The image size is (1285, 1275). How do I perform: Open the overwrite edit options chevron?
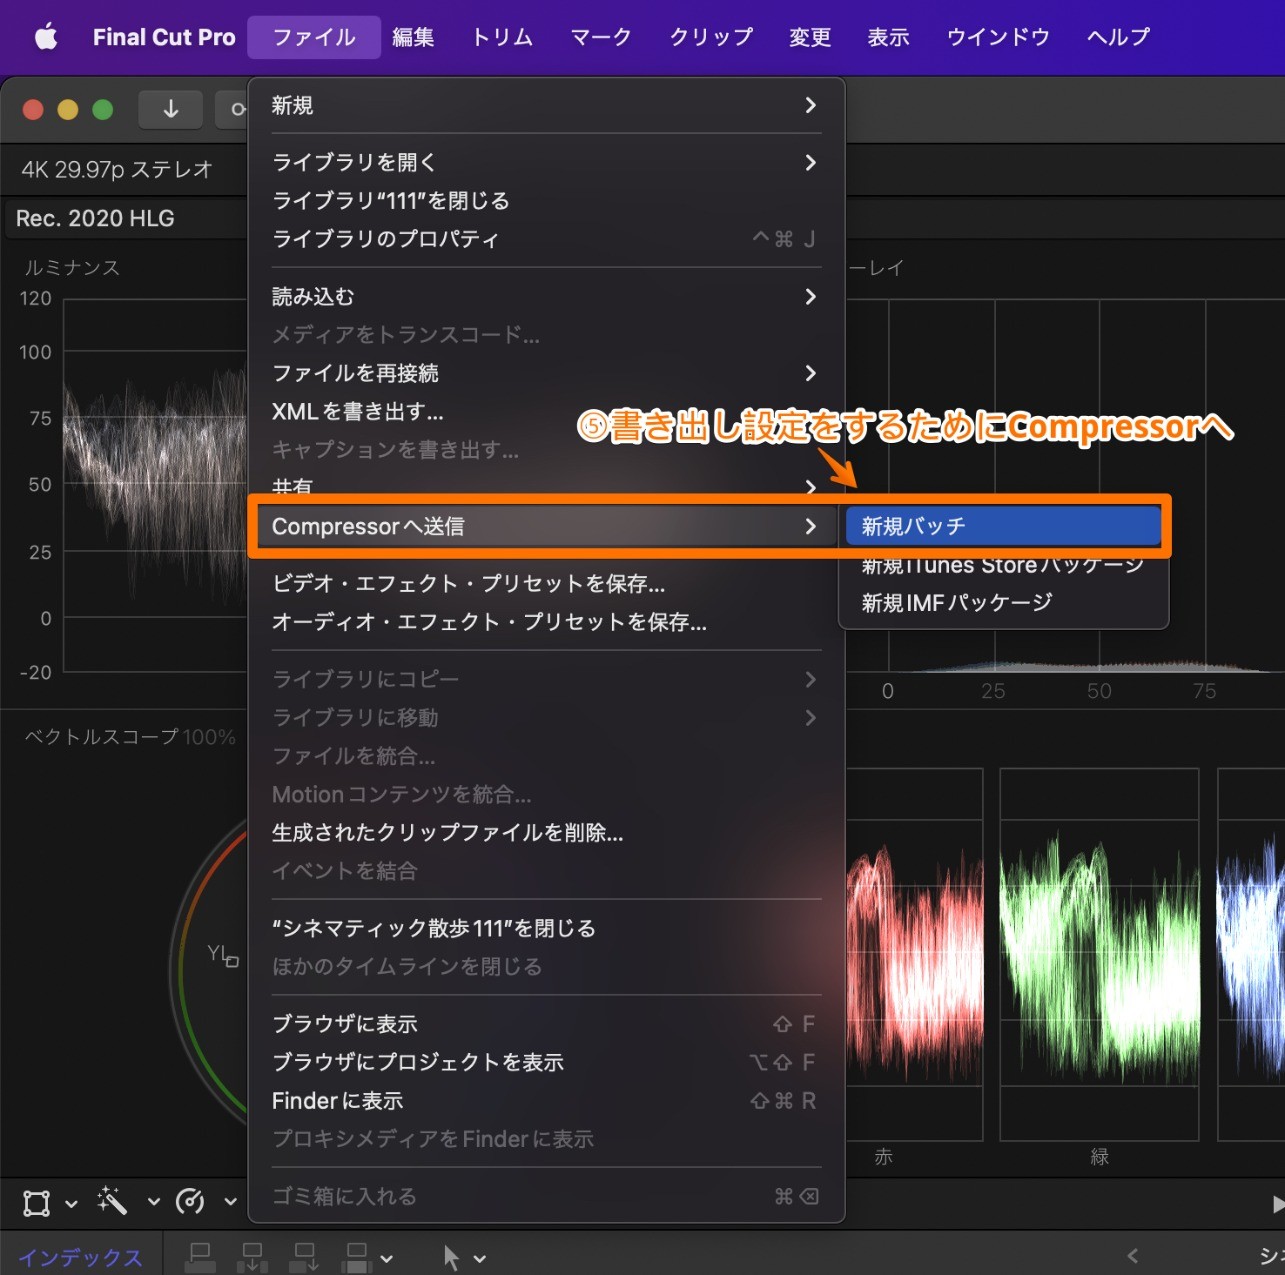tap(387, 1259)
